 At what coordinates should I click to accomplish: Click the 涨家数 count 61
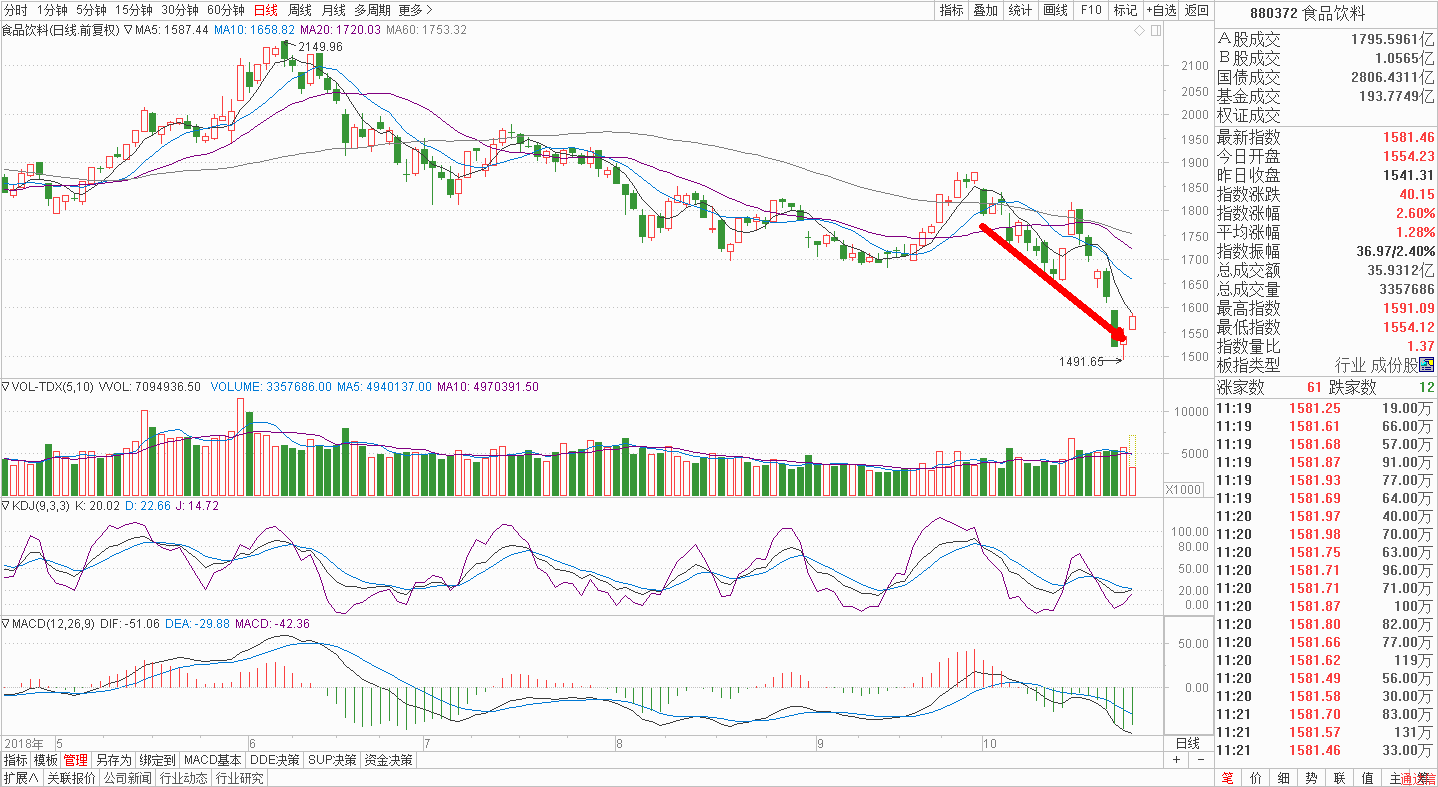[1313, 388]
